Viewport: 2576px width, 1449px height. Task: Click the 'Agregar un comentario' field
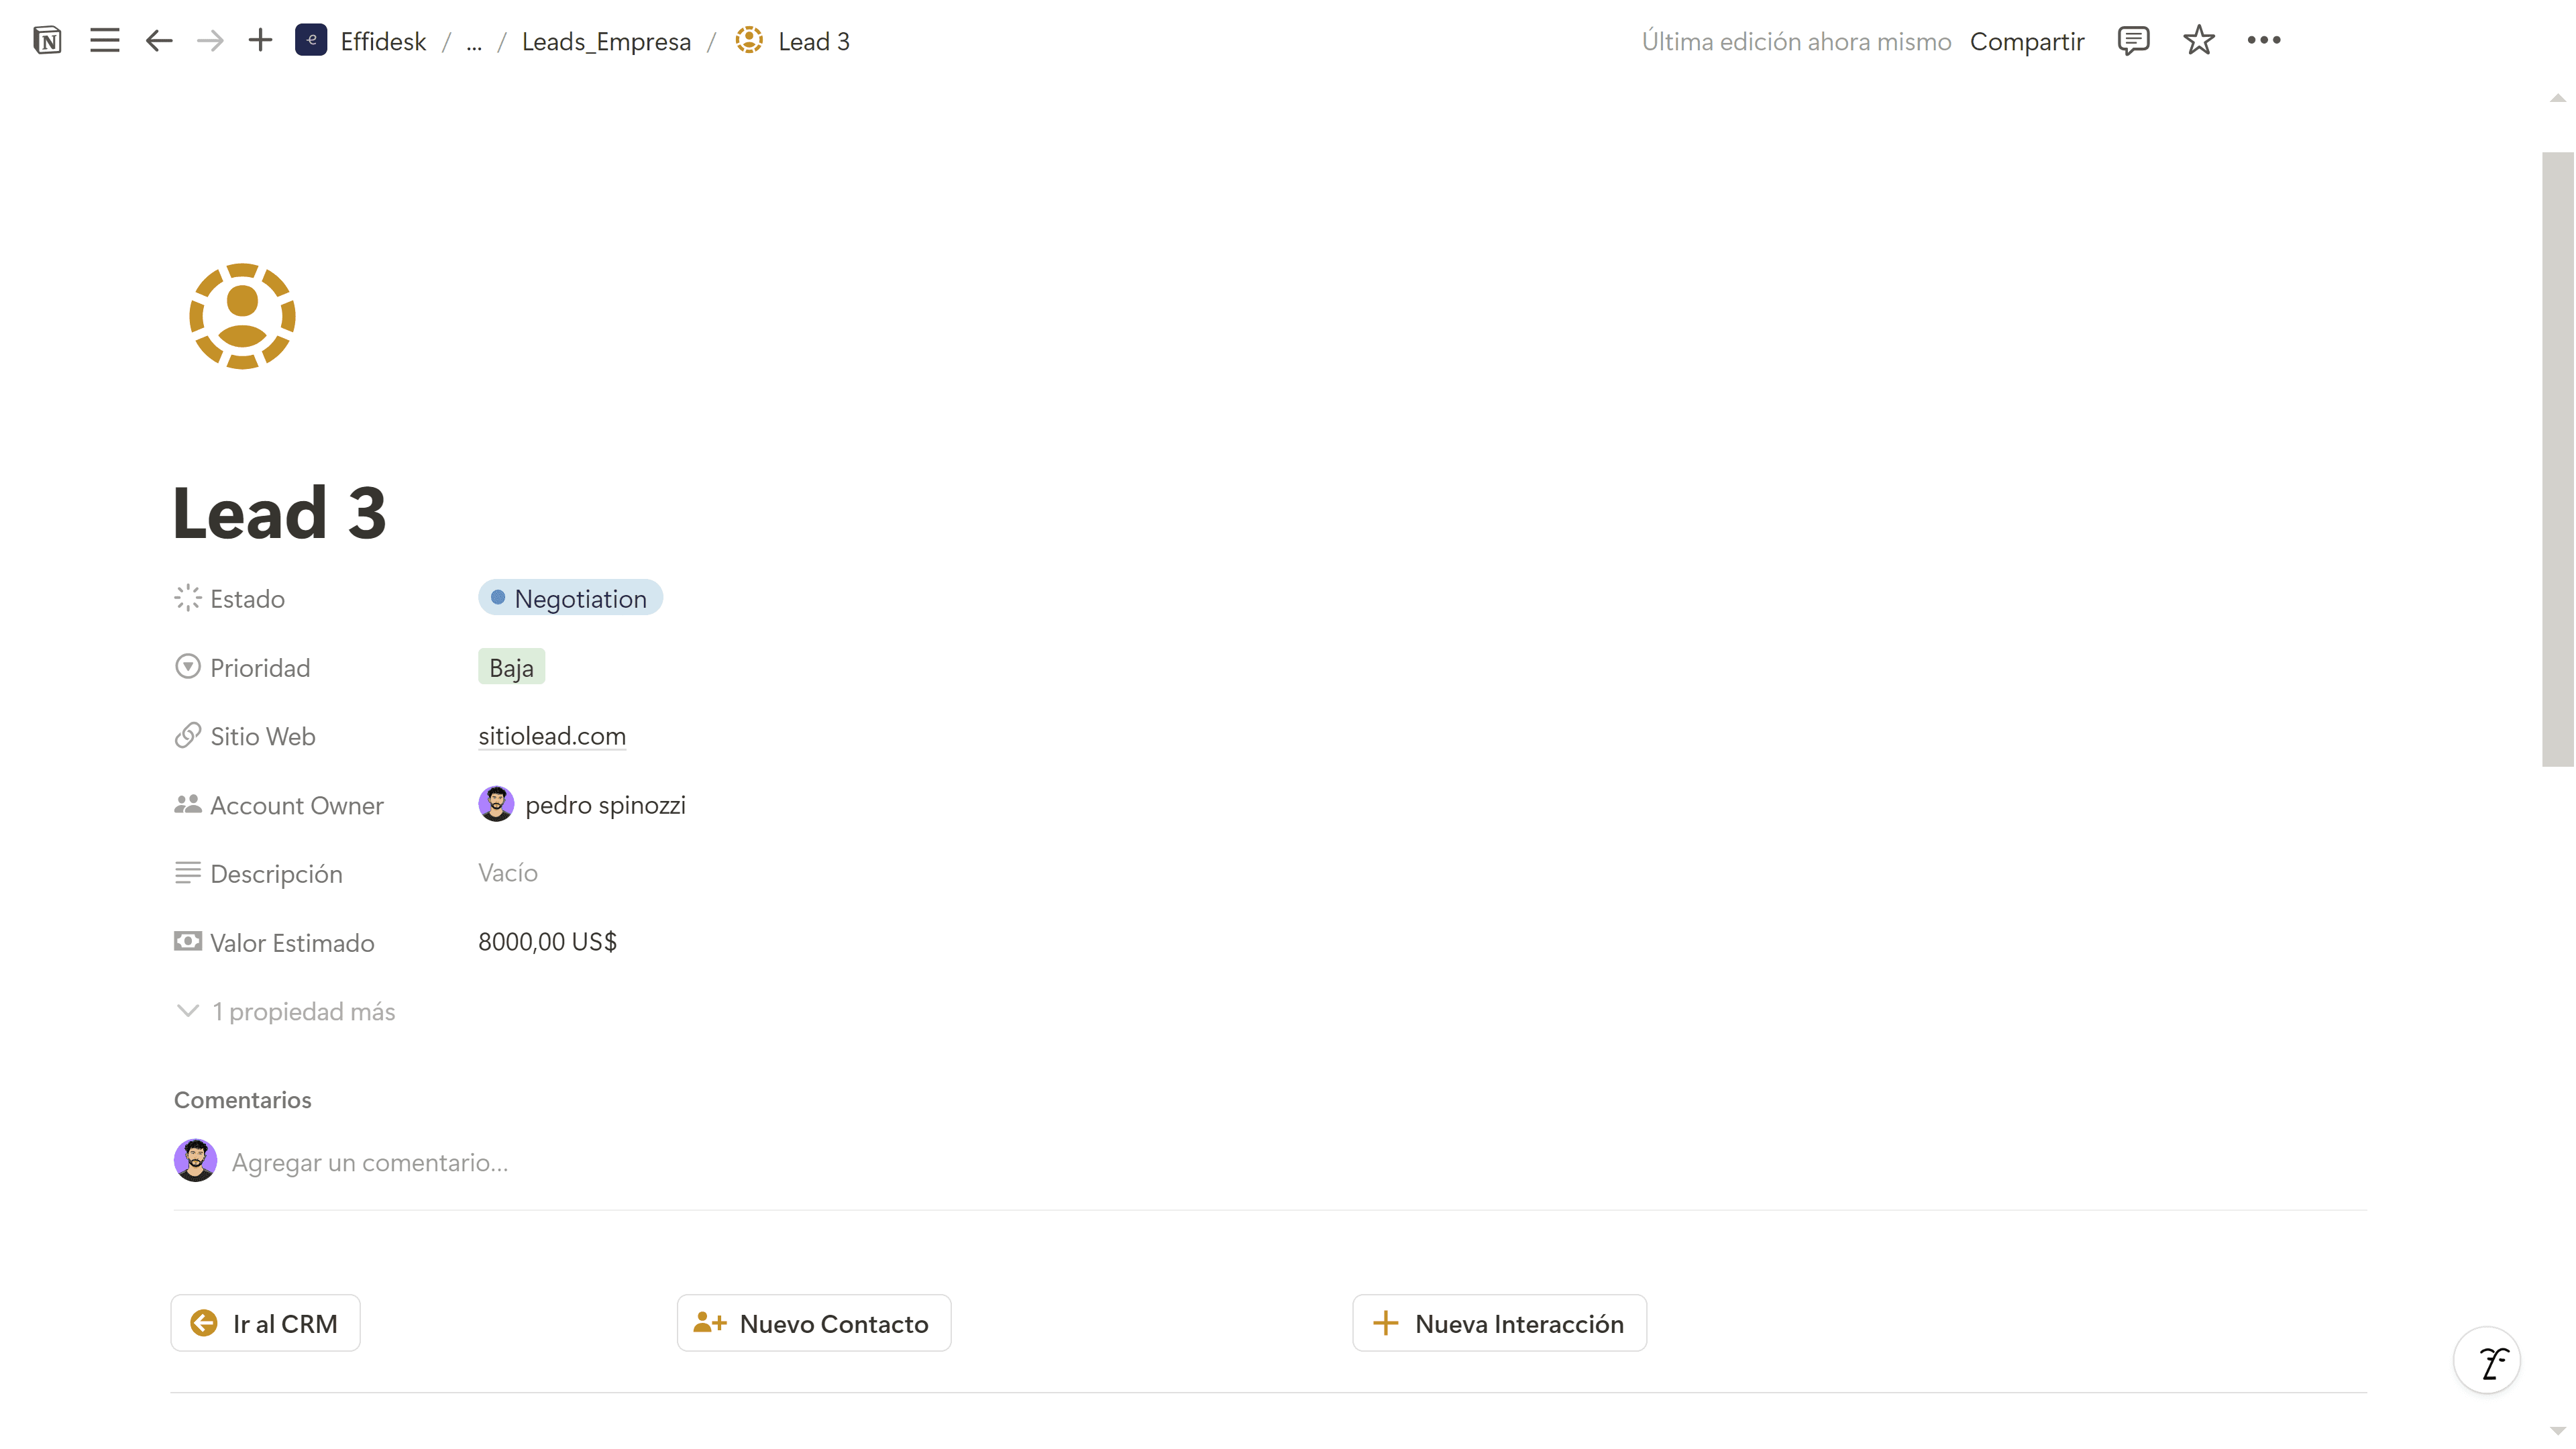pyautogui.click(x=370, y=1162)
